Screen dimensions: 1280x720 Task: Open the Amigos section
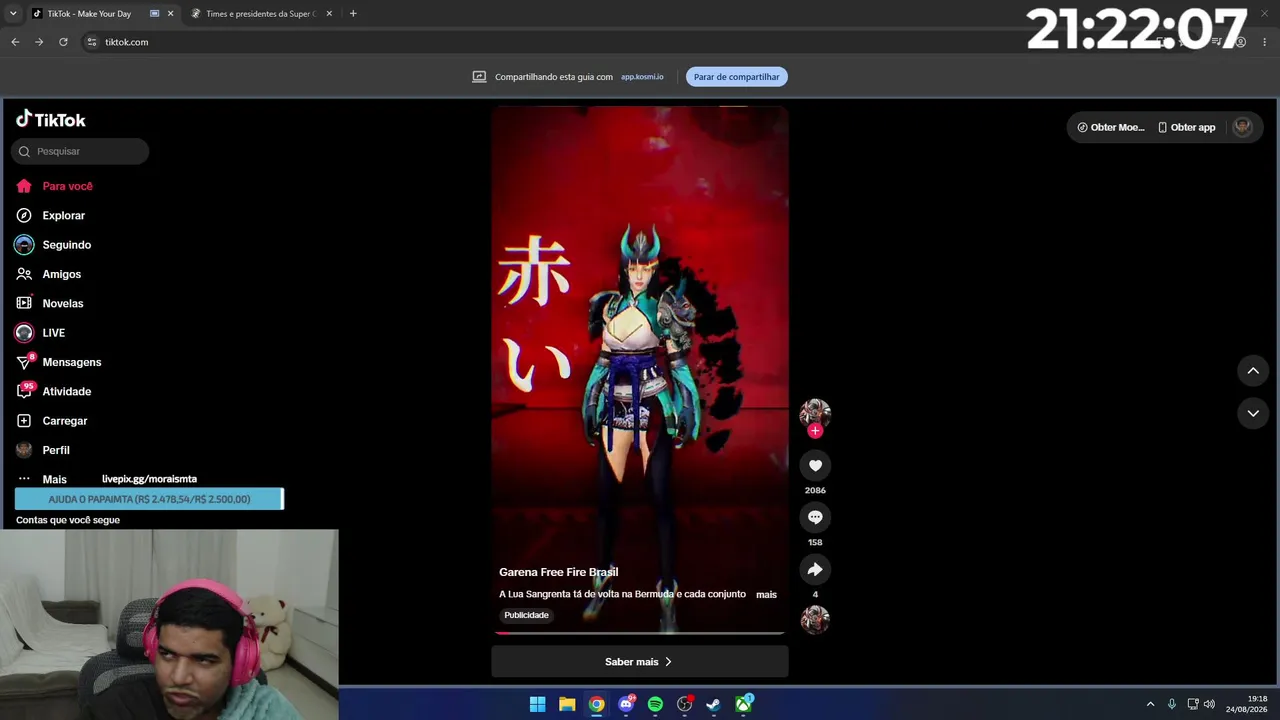click(49, 274)
